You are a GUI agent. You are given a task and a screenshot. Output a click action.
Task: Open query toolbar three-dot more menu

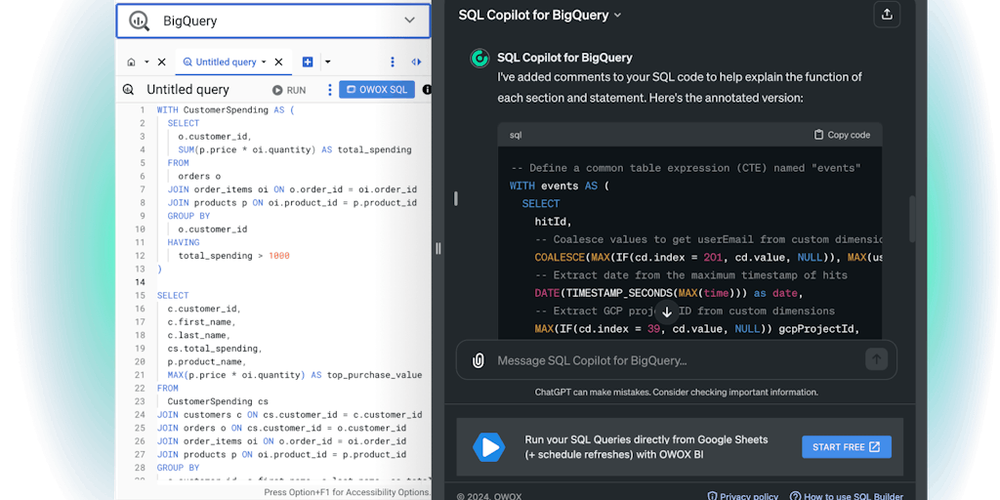coord(330,90)
